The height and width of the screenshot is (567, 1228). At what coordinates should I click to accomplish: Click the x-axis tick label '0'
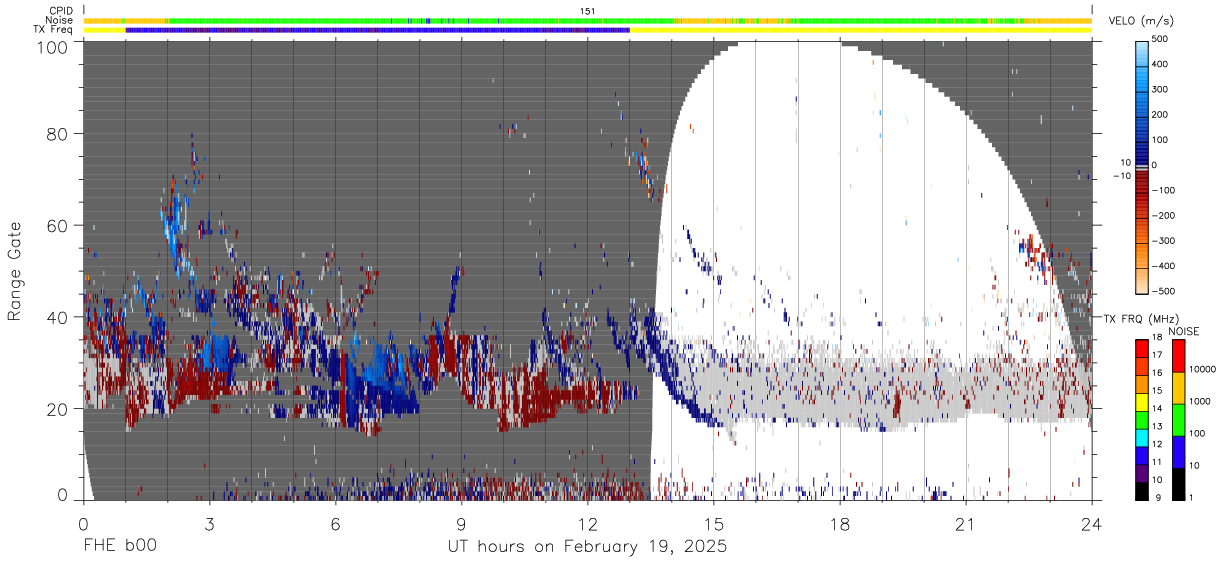[83, 524]
